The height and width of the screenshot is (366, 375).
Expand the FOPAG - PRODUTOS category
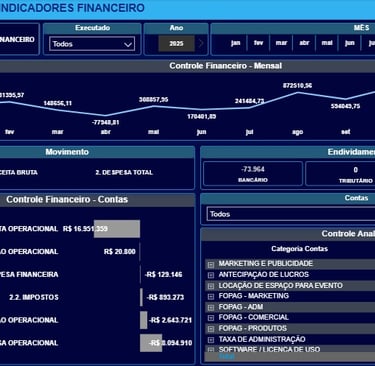211,329
